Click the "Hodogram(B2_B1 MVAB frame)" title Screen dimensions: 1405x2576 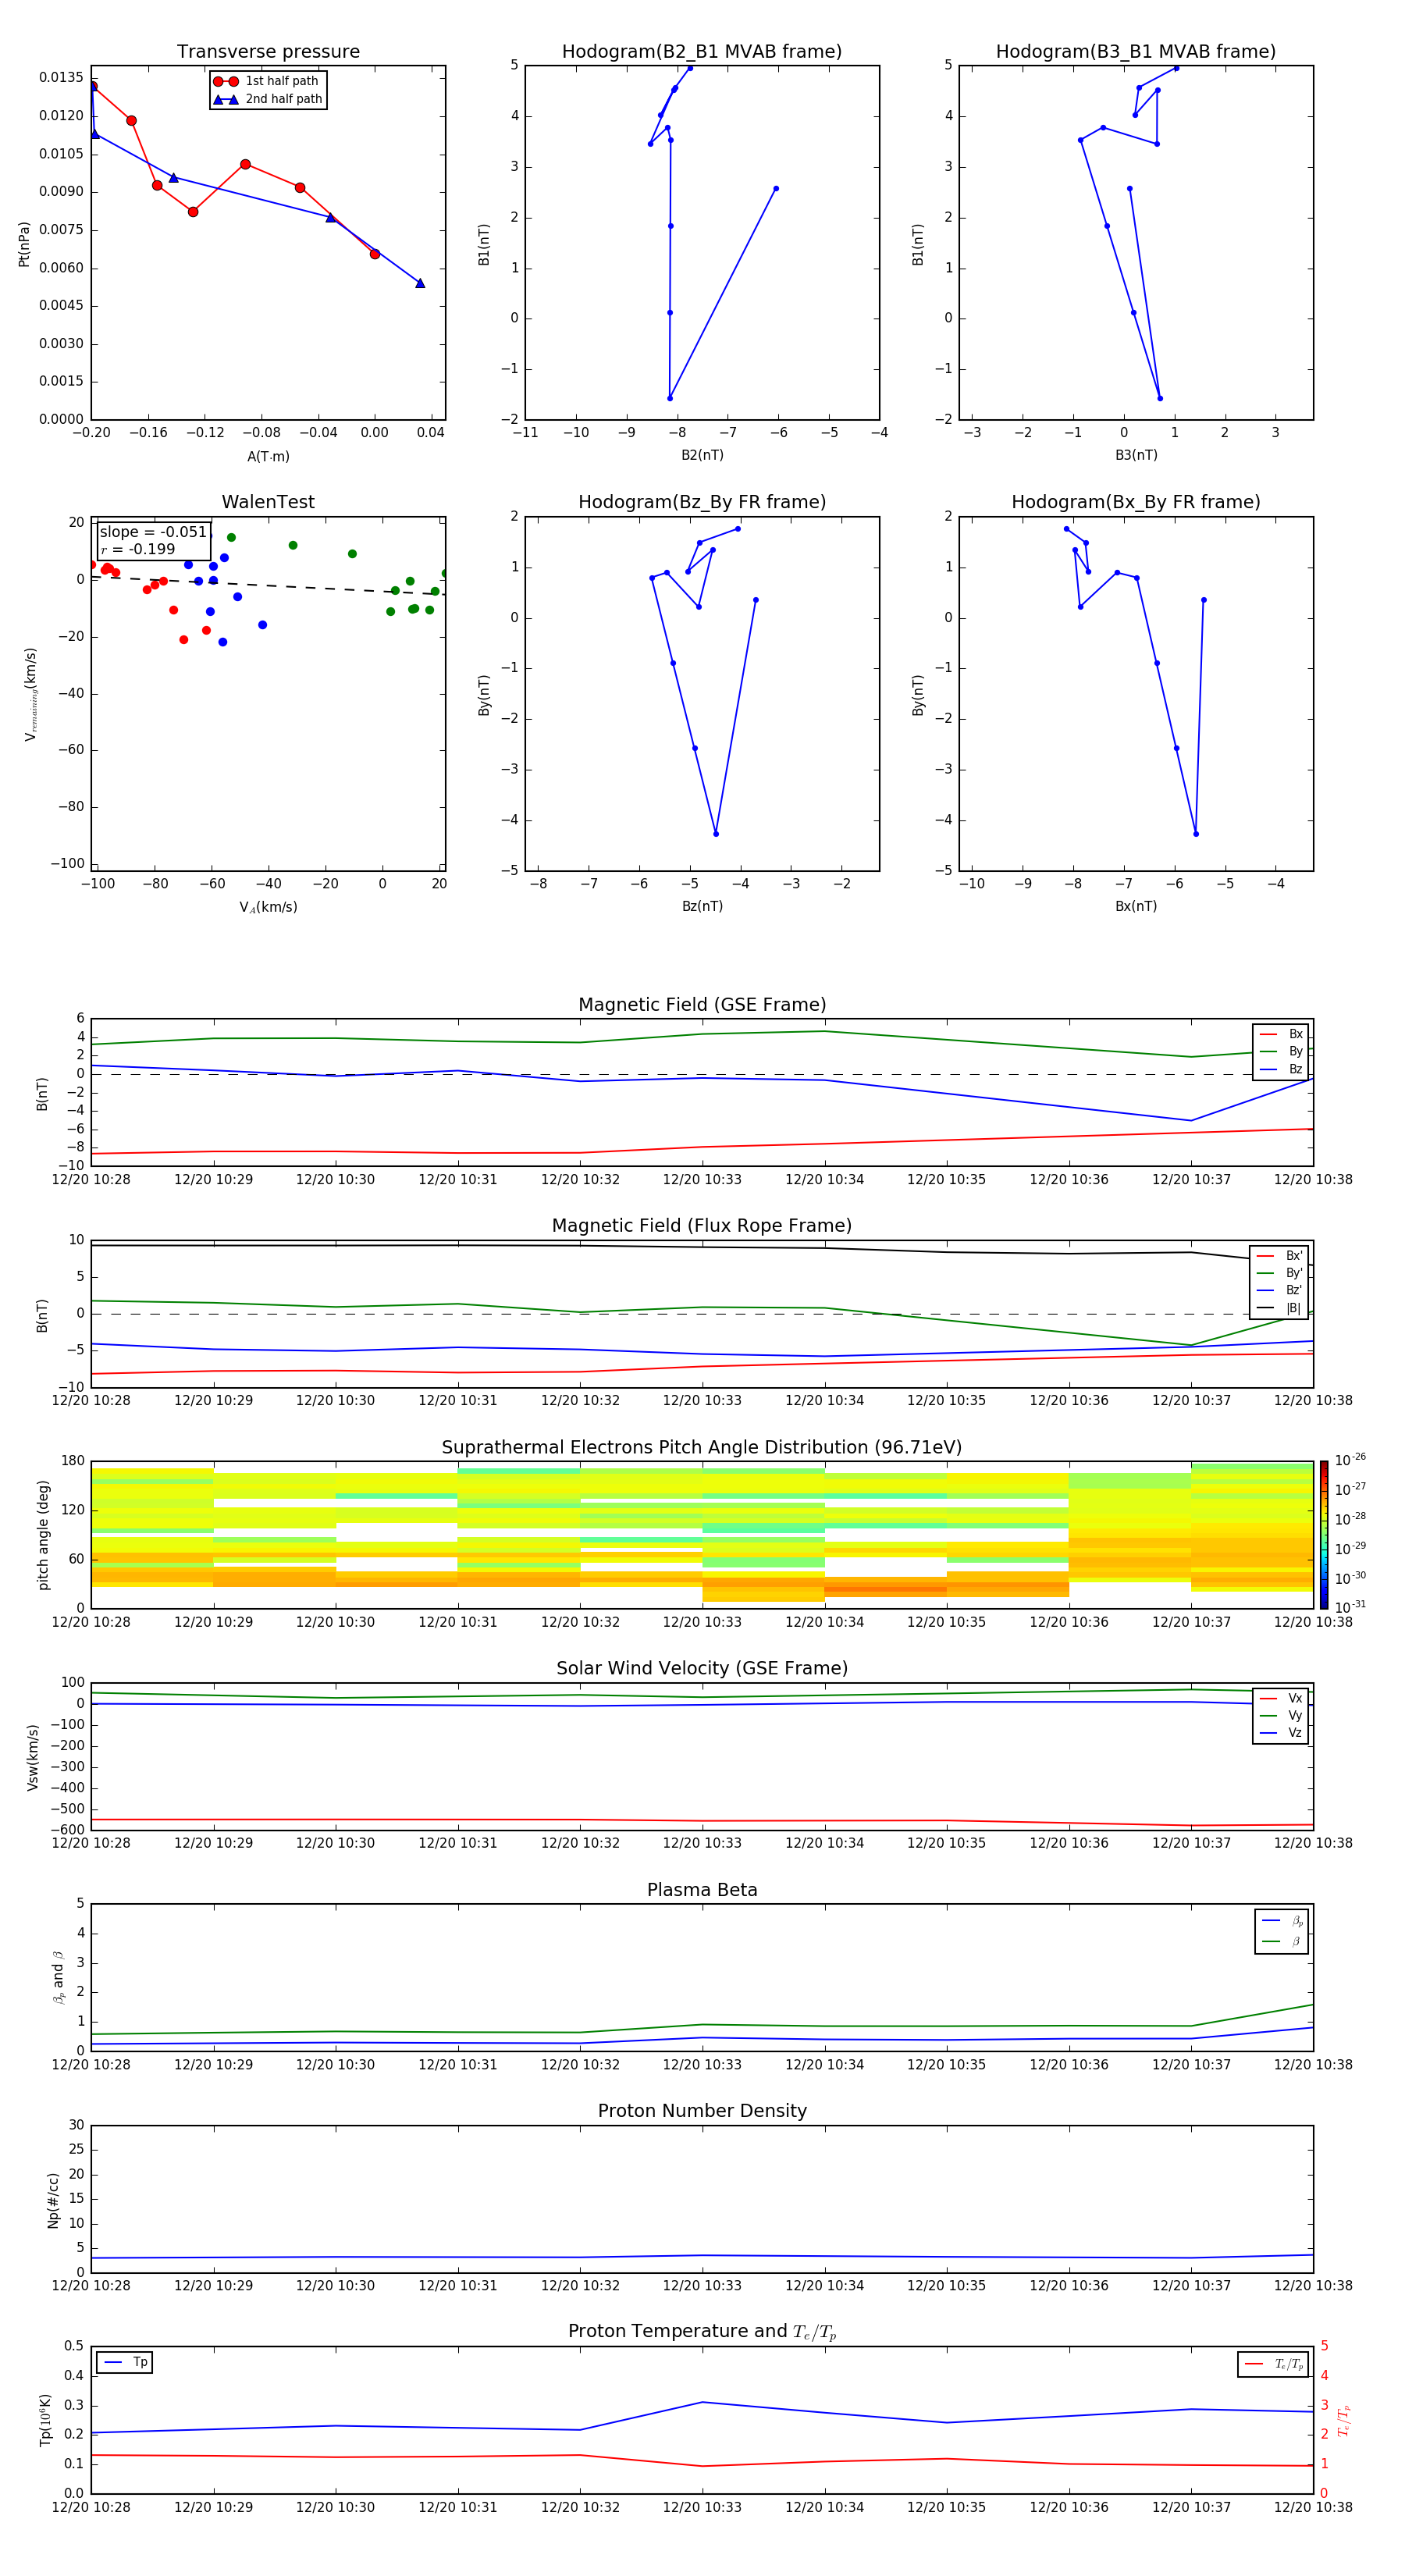(x=702, y=52)
